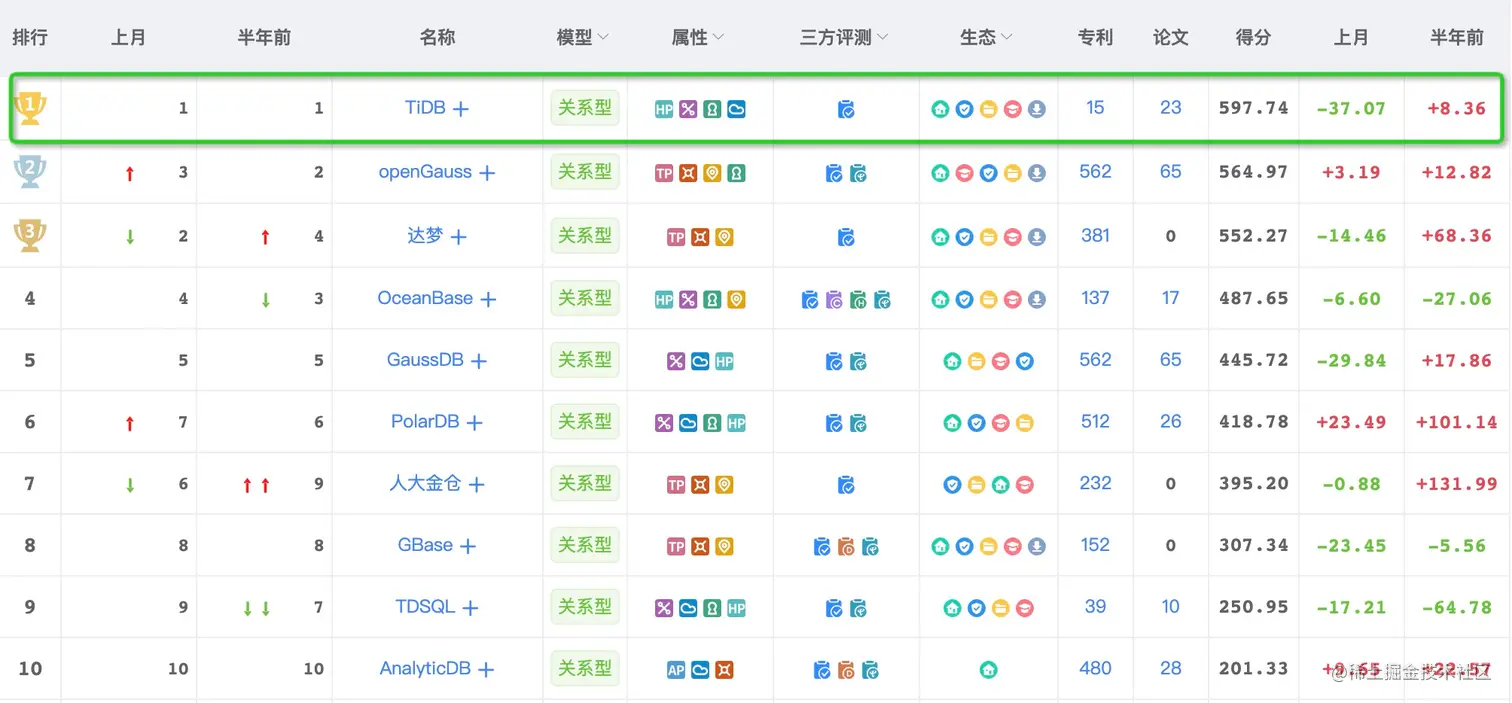Click the bronze third-place trophy icon
The height and width of the screenshot is (703, 1512).
click(x=30, y=235)
